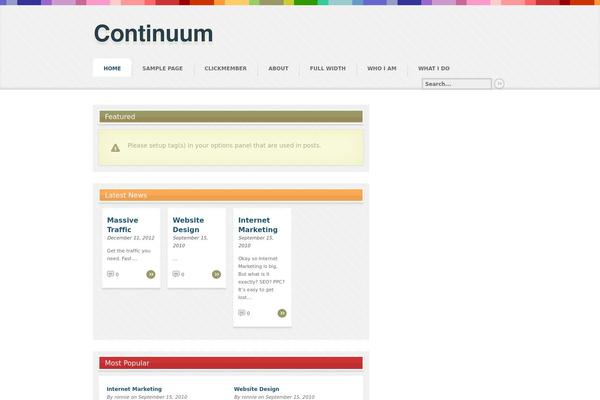Viewport: 600px width, 400px height.
Task: Open the About menu item
Action: (x=278, y=68)
